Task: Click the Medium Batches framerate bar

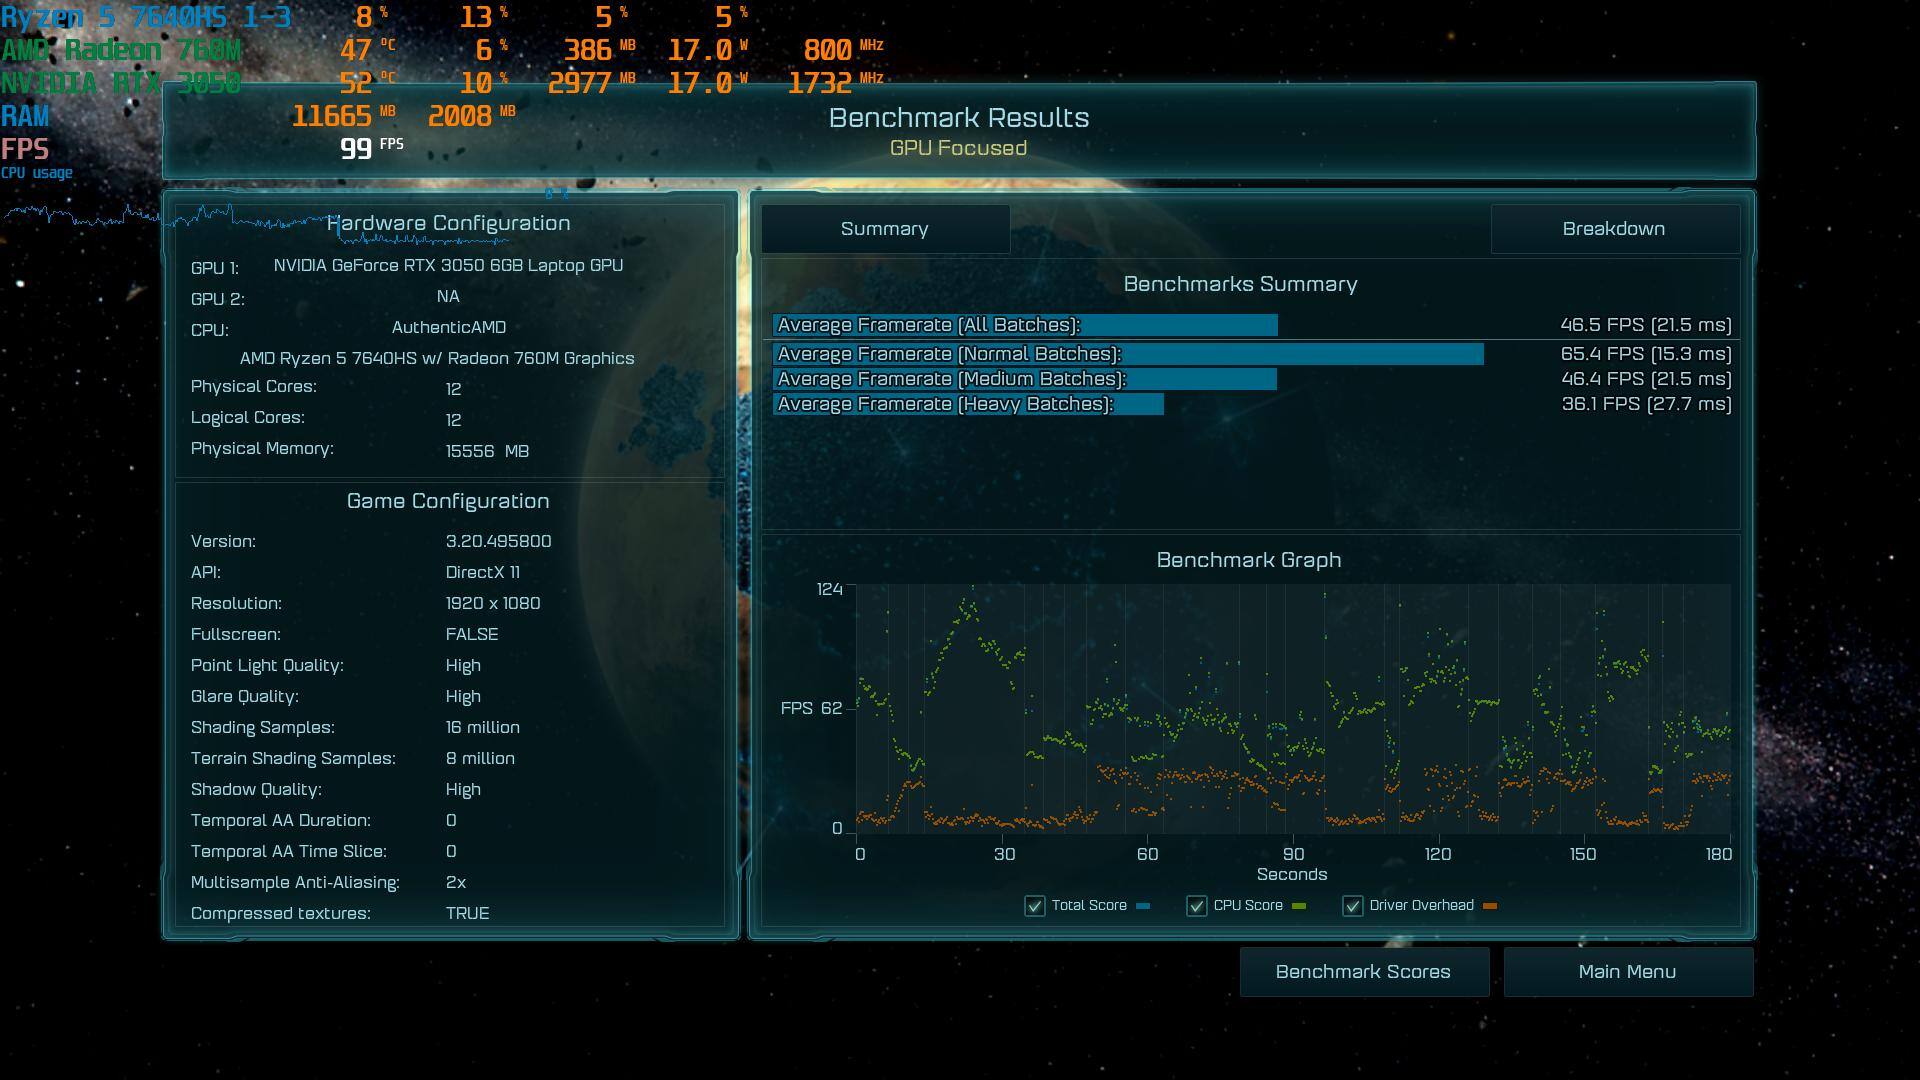Action: [x=1024, y=379]
